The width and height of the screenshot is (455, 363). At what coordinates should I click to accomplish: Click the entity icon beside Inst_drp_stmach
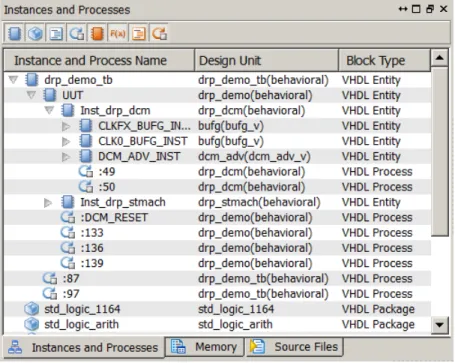[68, 202]
